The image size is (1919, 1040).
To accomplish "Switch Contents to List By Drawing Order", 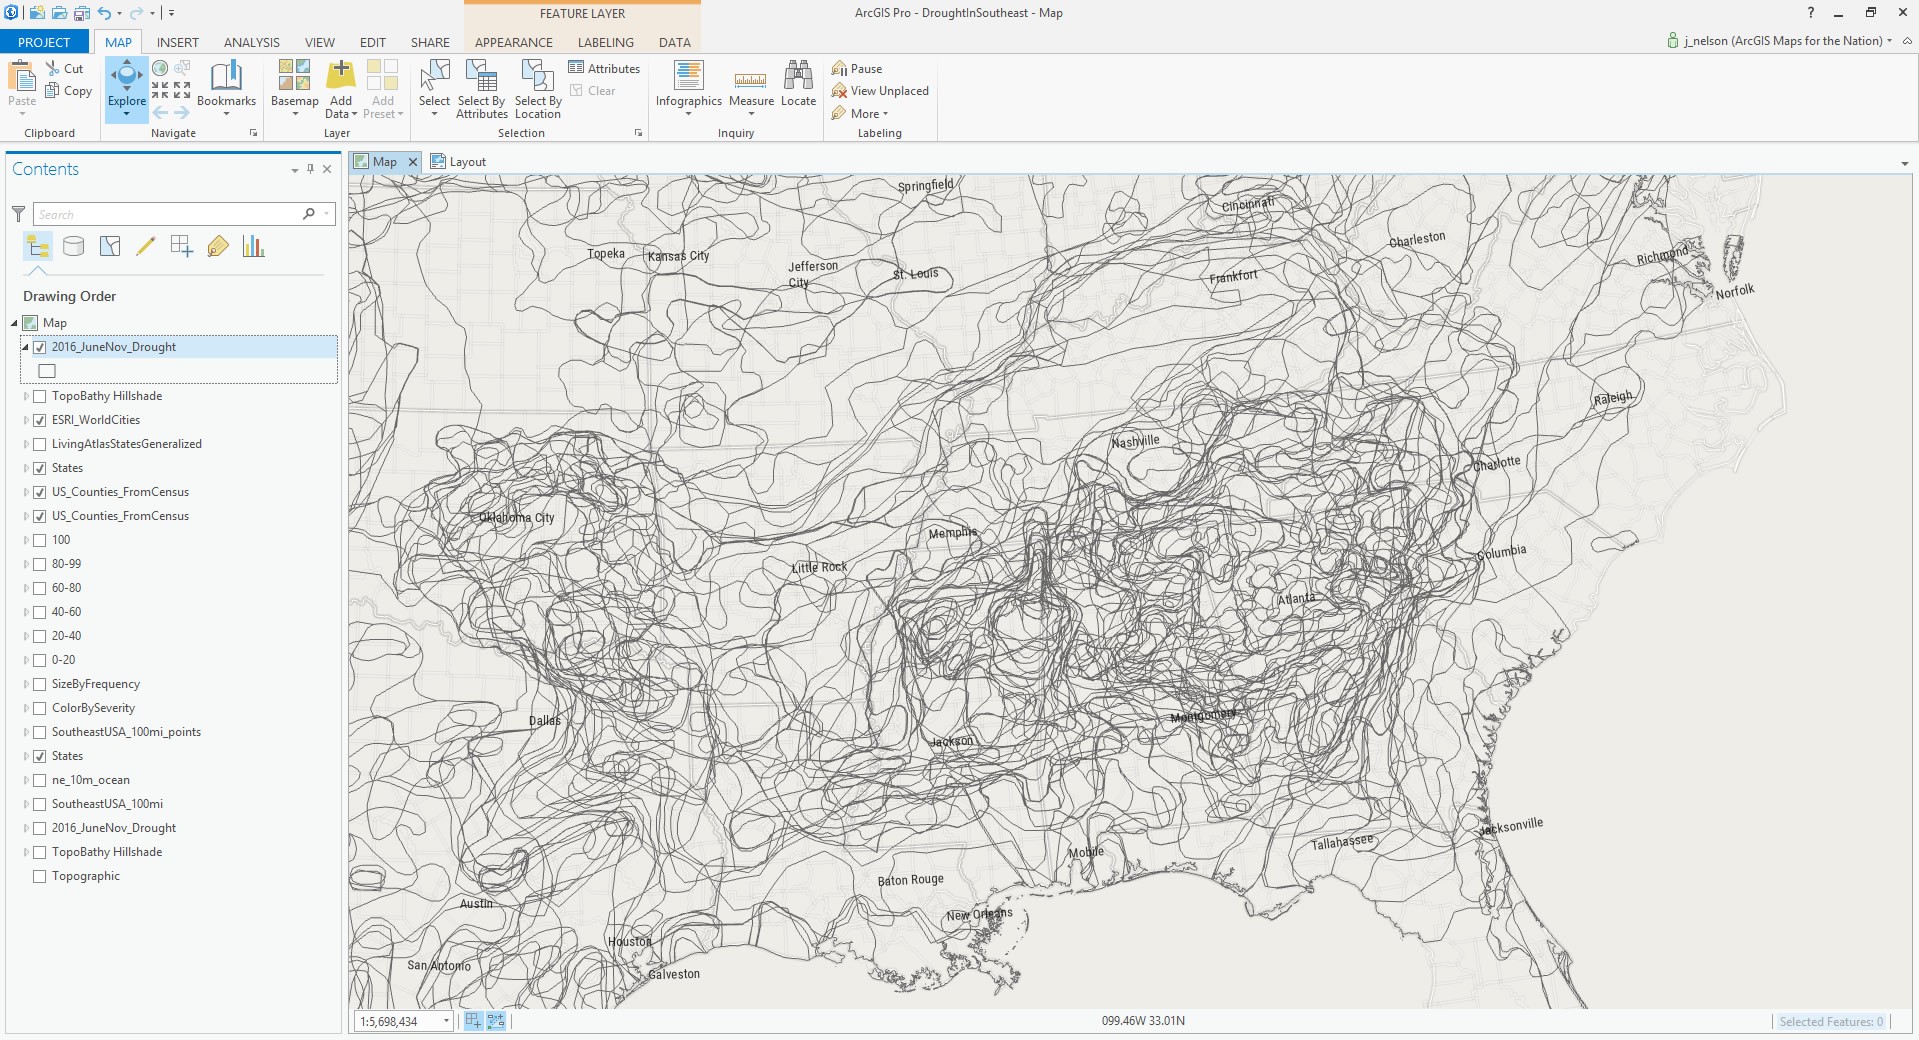I will tap(38, 246).
